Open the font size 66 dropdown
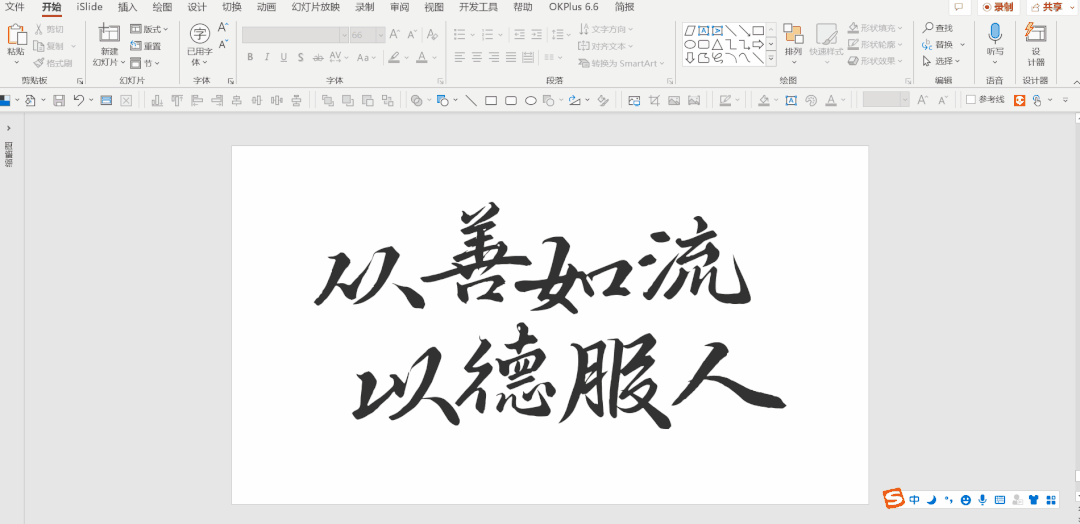The image size is (1080, 524). point(380,34)
